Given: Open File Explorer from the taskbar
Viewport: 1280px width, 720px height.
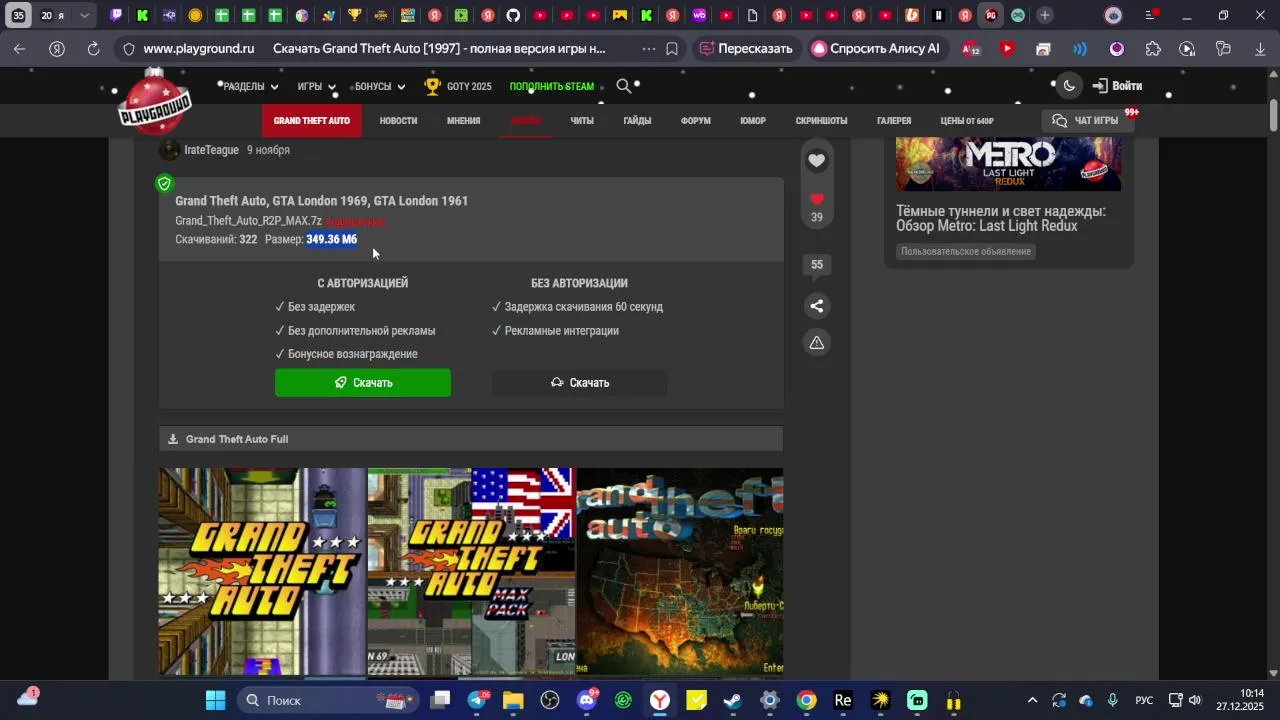Looking at the screenshot, I should tap(513, 700).
